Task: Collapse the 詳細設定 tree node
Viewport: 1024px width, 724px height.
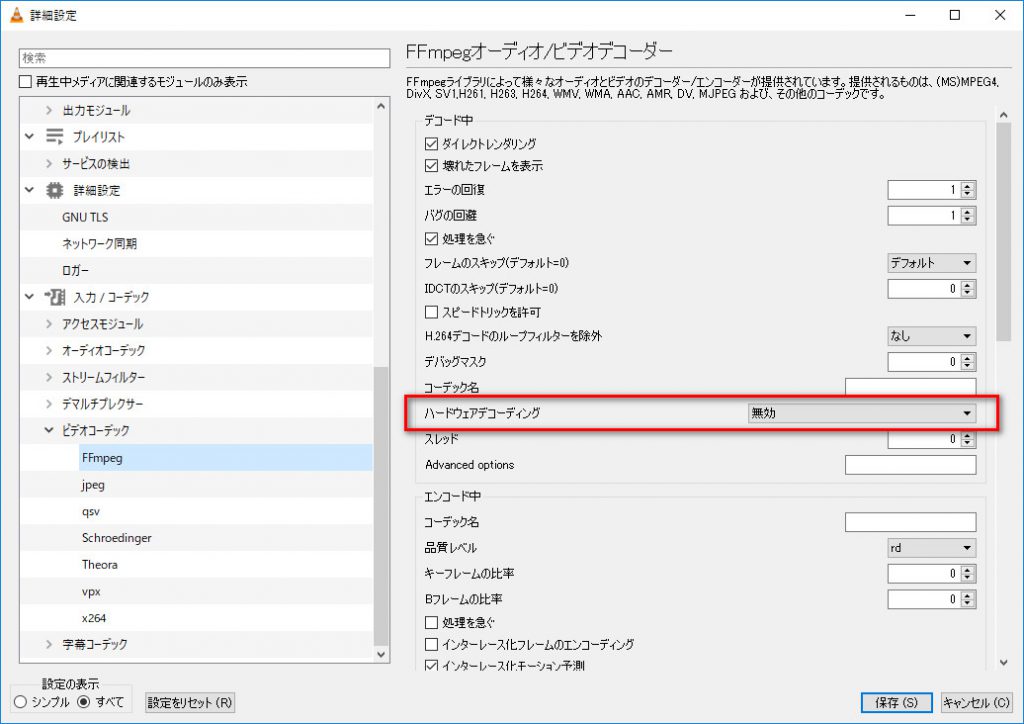Action: coord(29,190)
